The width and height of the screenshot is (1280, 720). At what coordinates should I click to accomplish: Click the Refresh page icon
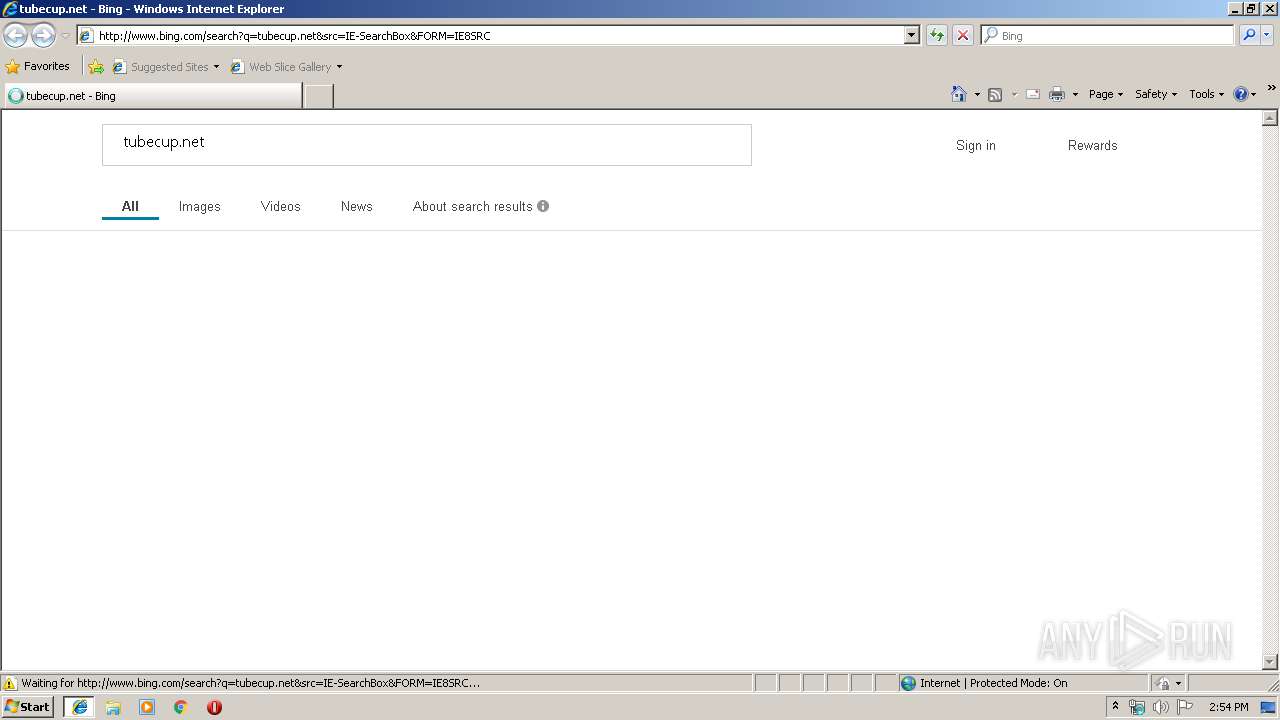[936, 35]
